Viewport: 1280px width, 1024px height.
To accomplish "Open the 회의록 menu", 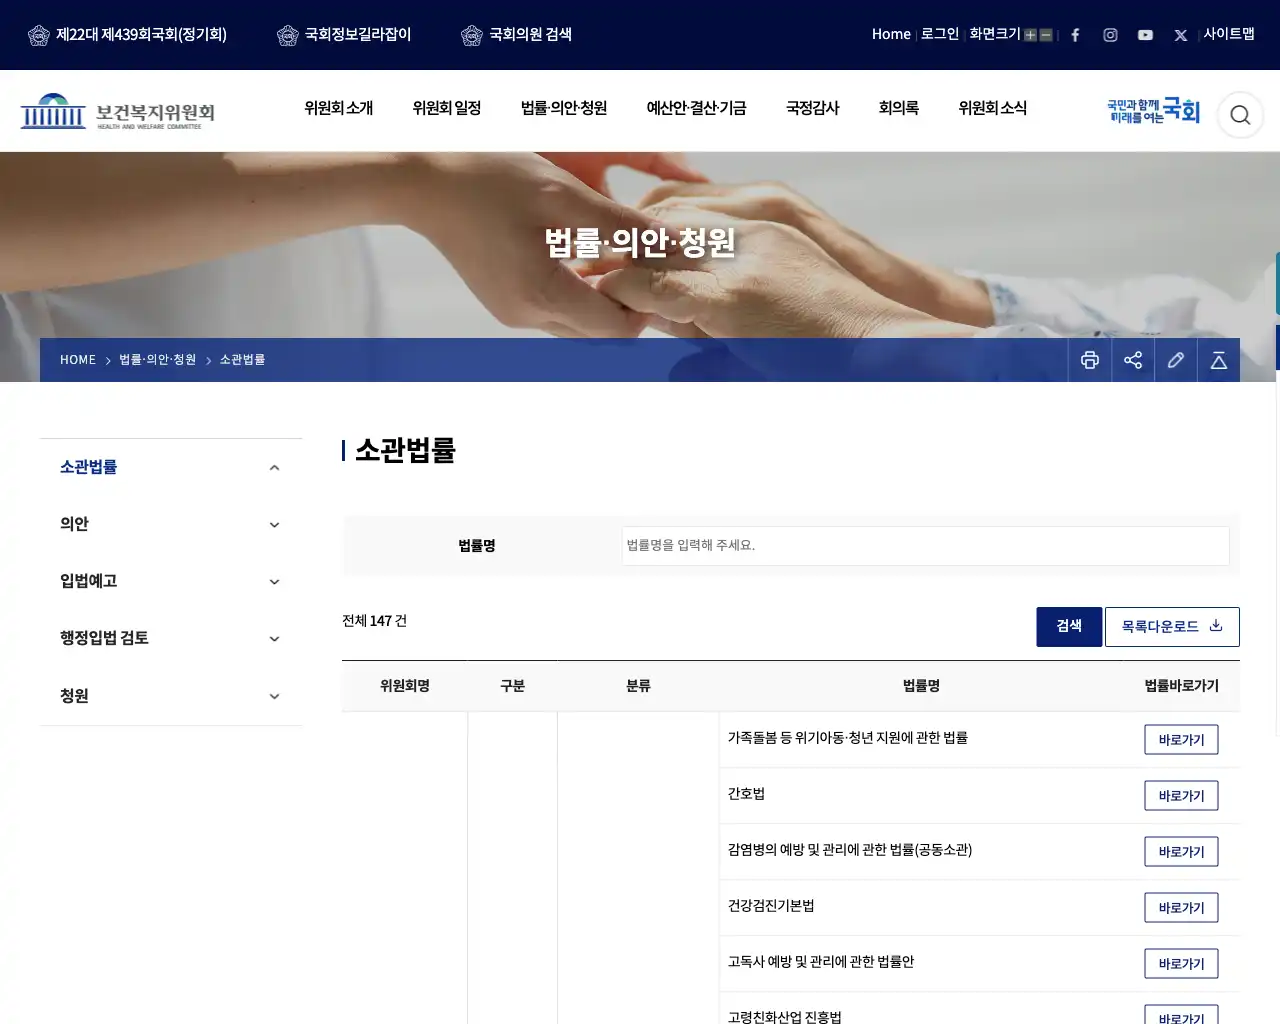I will coord(899,108).
